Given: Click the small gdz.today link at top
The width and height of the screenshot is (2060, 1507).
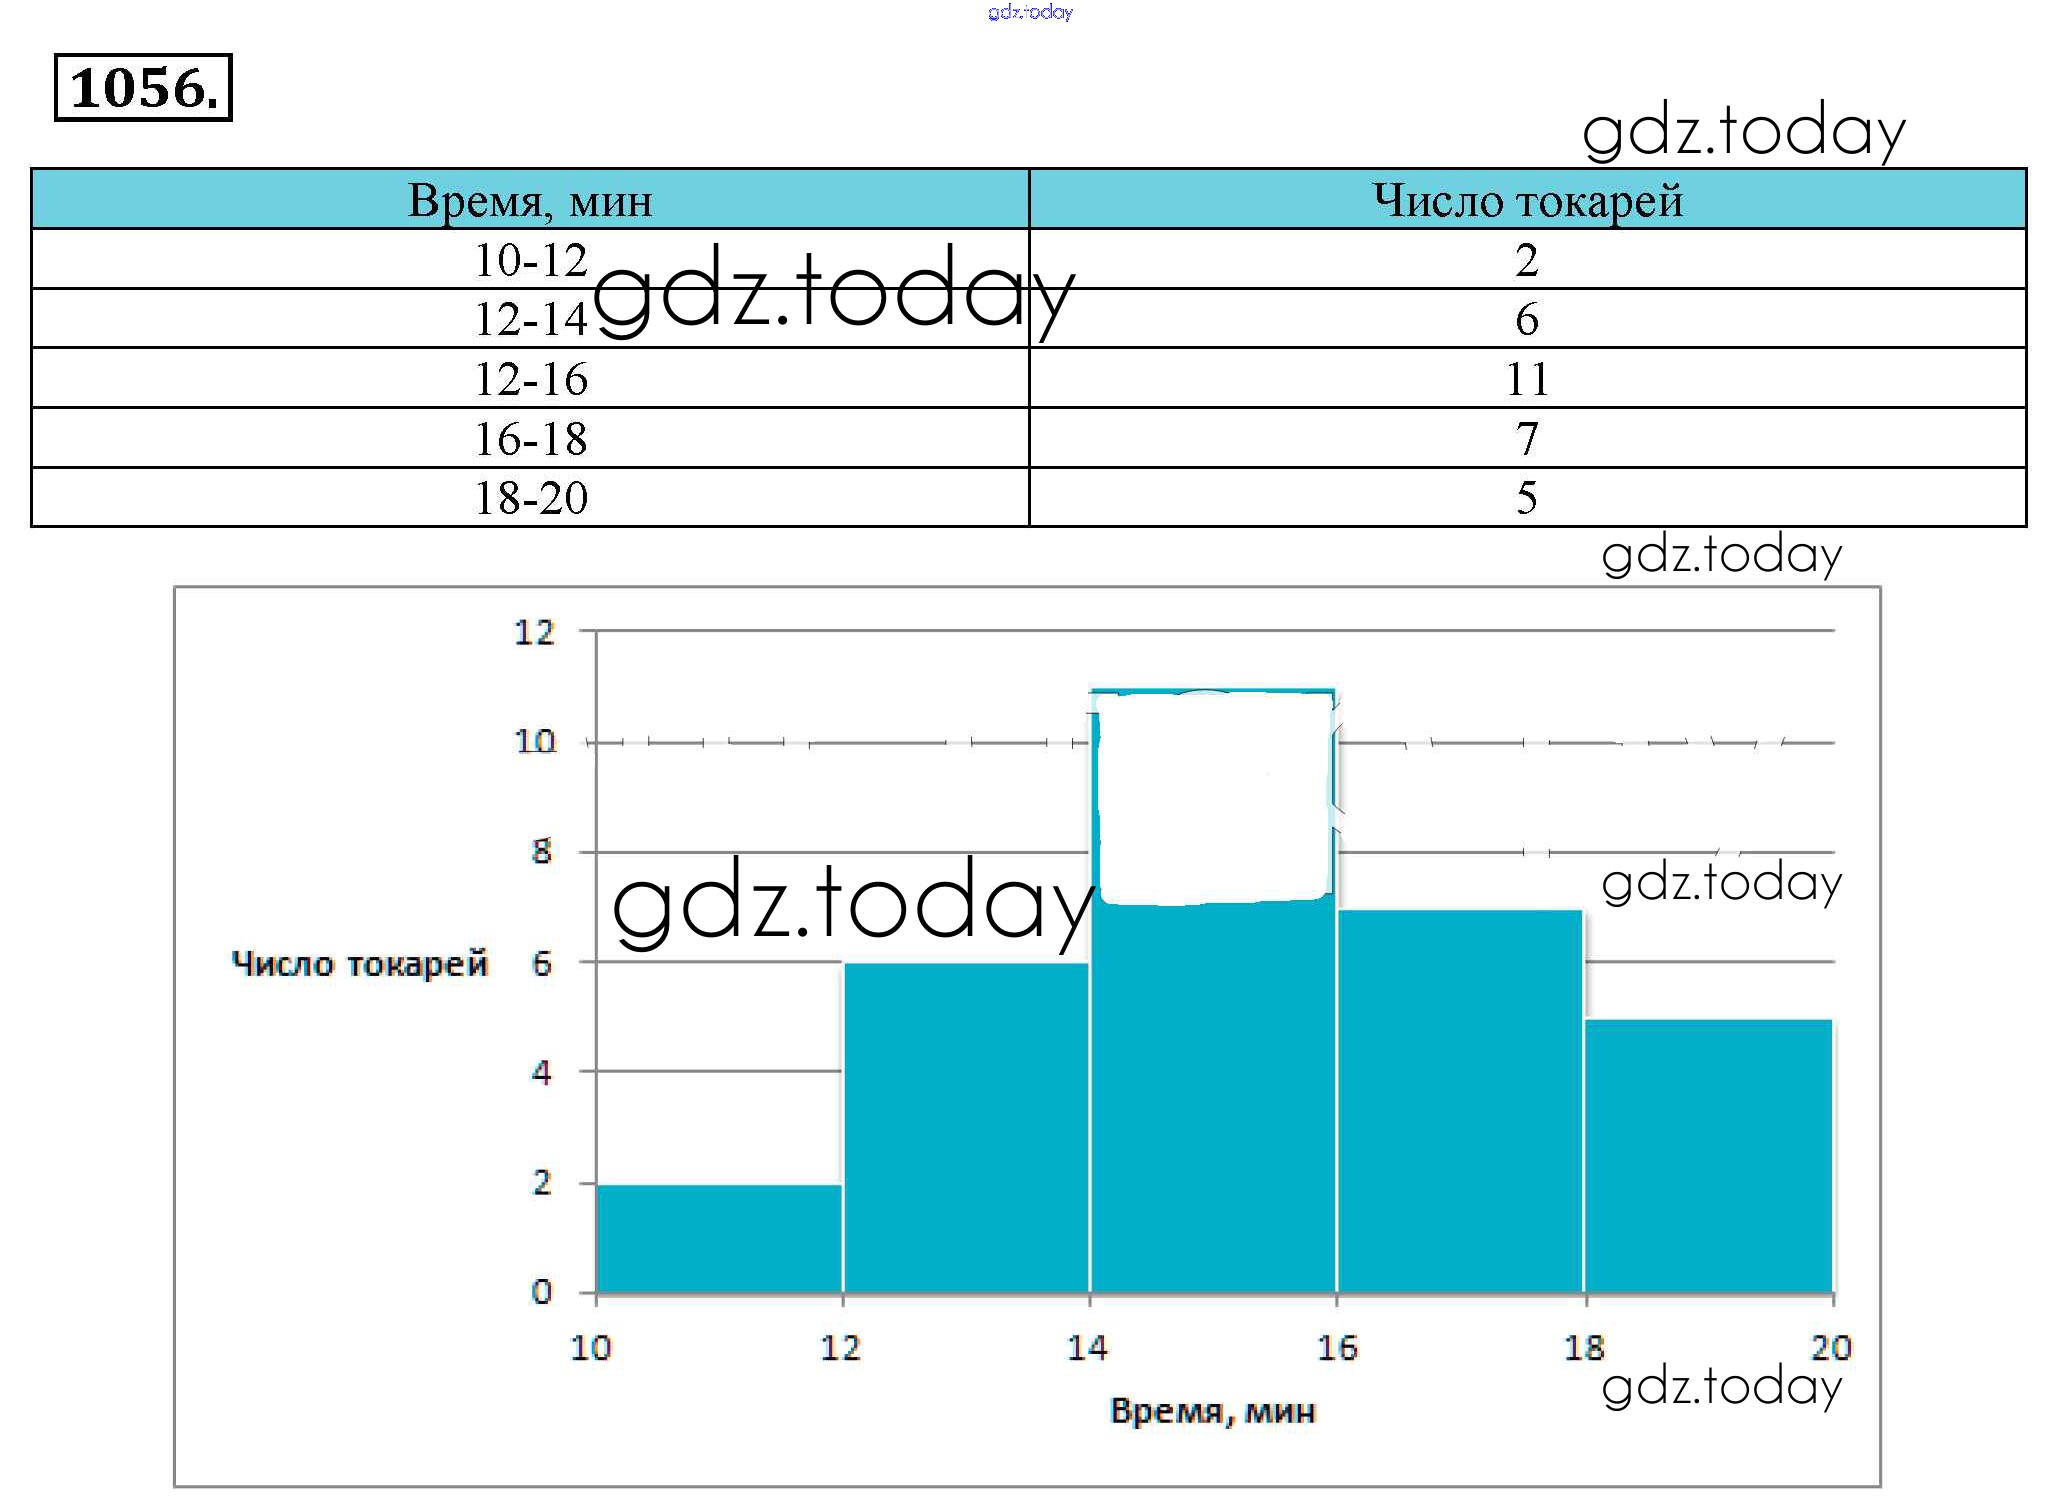Looking at the screenshot, I should click(1030, 12).
